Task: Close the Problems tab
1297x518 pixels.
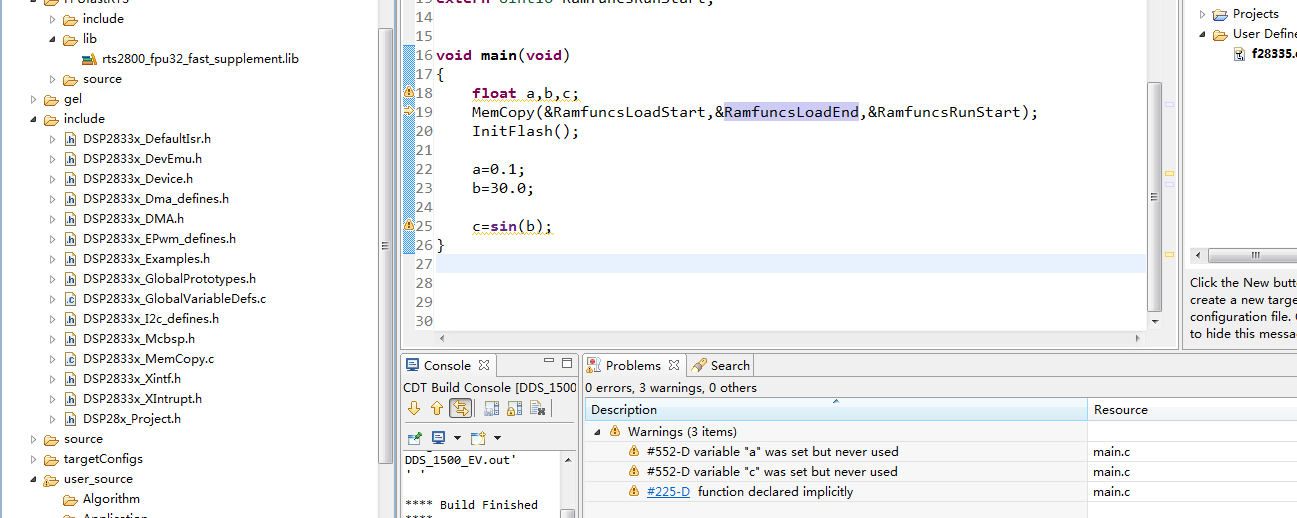Action: point(674,365)
